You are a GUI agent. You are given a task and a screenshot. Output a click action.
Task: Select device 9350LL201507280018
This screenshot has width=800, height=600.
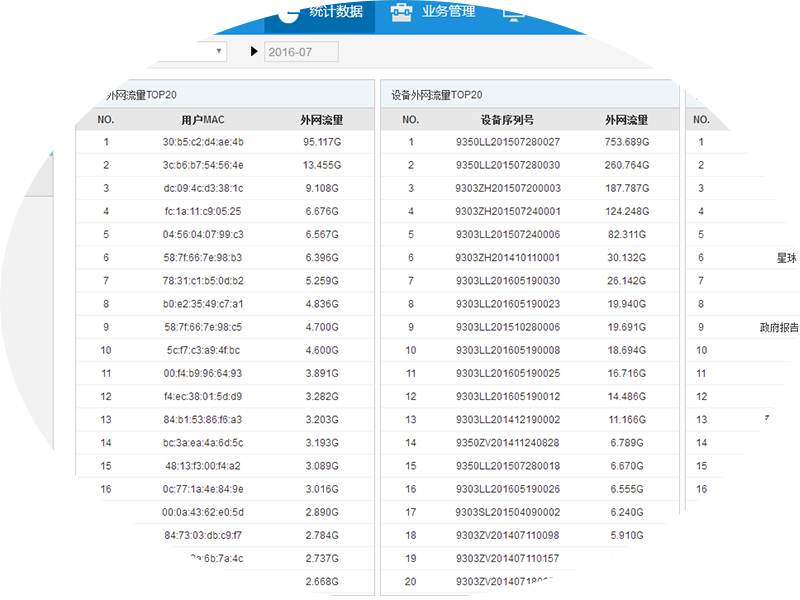click(x=508, y=466)
